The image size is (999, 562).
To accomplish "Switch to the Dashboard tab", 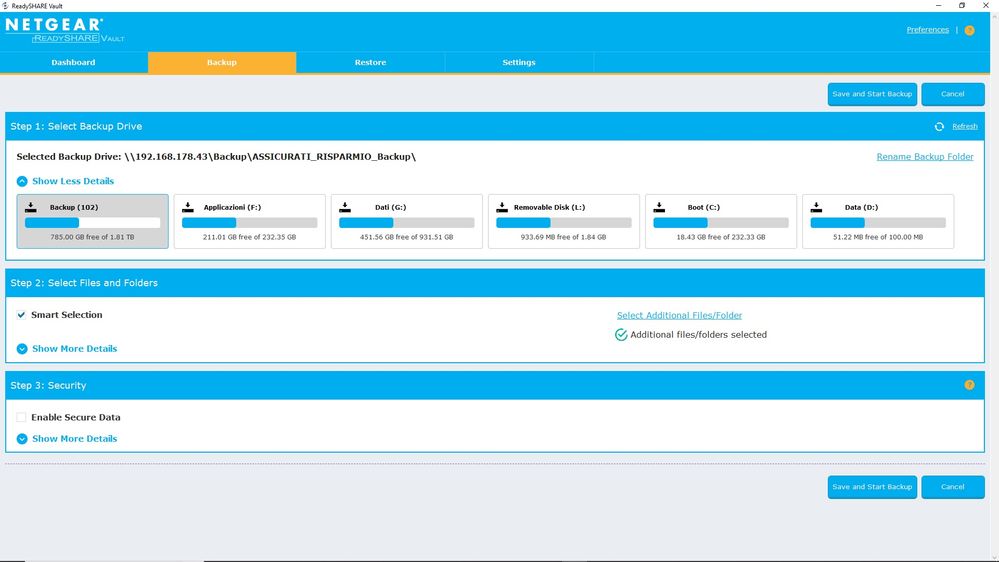I will tap(73, 62).
